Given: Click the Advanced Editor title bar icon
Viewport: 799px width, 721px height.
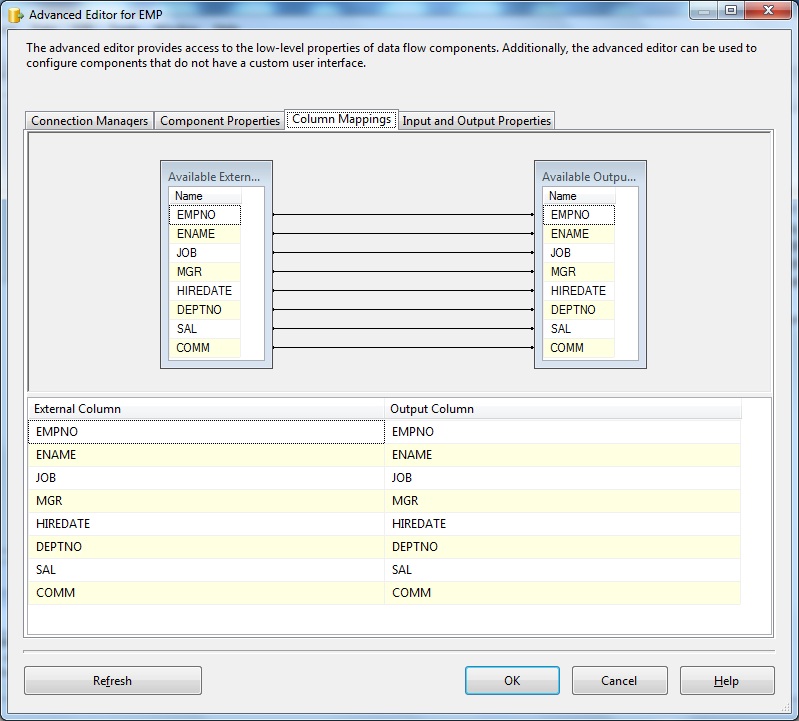Looking at the screenshot, I should tap(16, 15).
